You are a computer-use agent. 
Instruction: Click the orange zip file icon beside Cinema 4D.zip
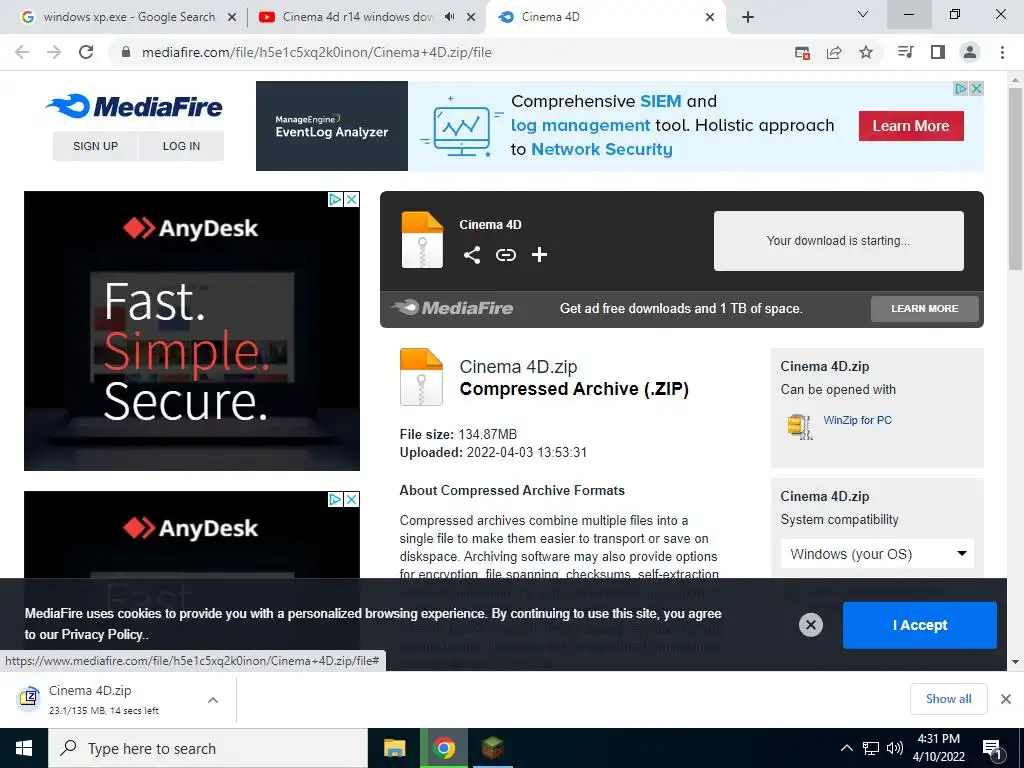click(x=421, y=377)
